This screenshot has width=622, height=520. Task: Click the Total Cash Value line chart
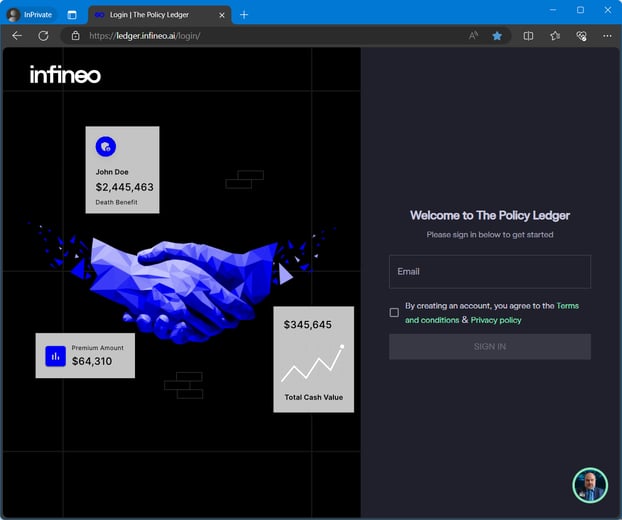313,363
